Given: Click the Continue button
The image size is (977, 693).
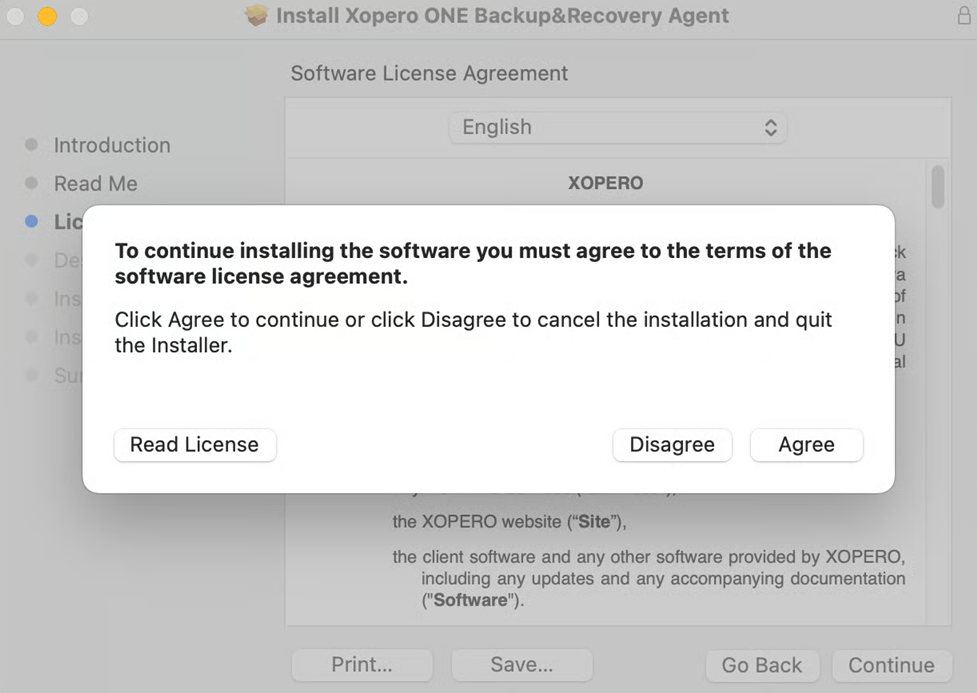Looking at the screenshot, I should tap(891, 665).
